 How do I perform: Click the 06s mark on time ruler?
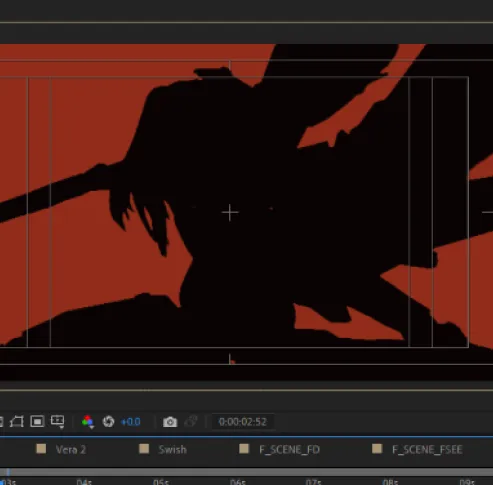[x=238, y=482]
